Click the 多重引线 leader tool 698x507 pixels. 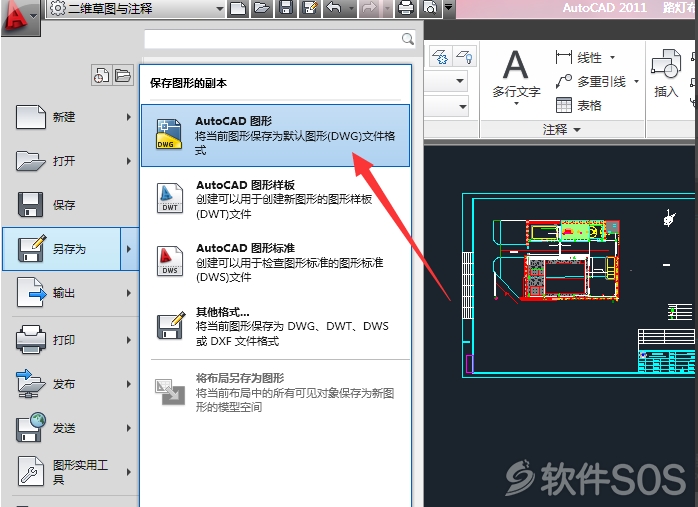(591, 81)
